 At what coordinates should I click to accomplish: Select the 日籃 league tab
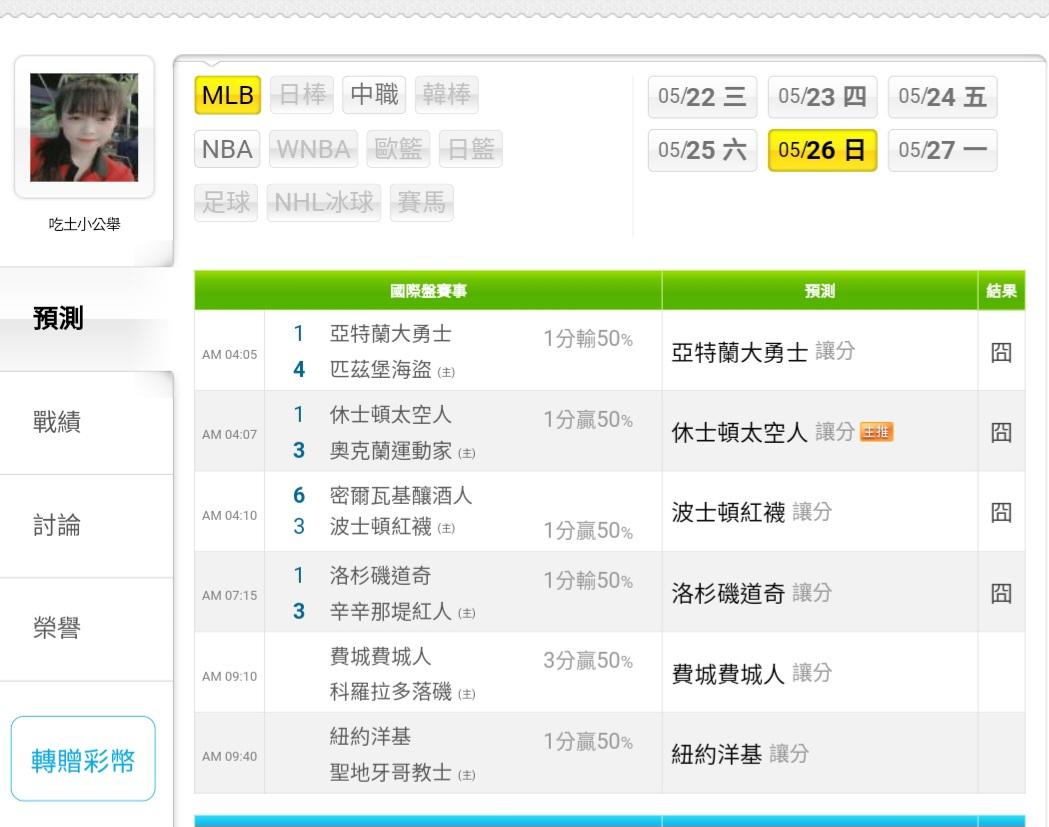tap(470, 149)
